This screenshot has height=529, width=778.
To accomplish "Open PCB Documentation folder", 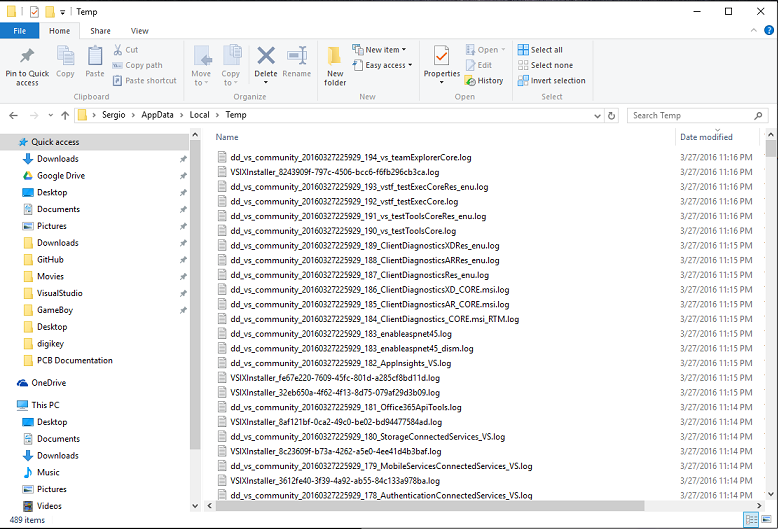I will point(74,360).
